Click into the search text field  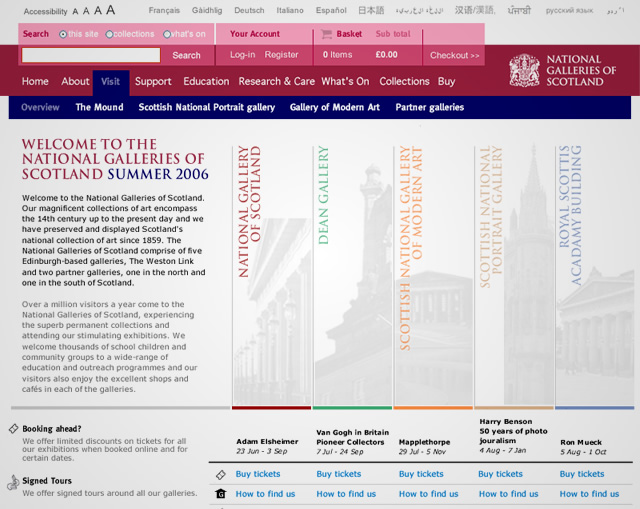pyautogui.click(x=91, y=55)
